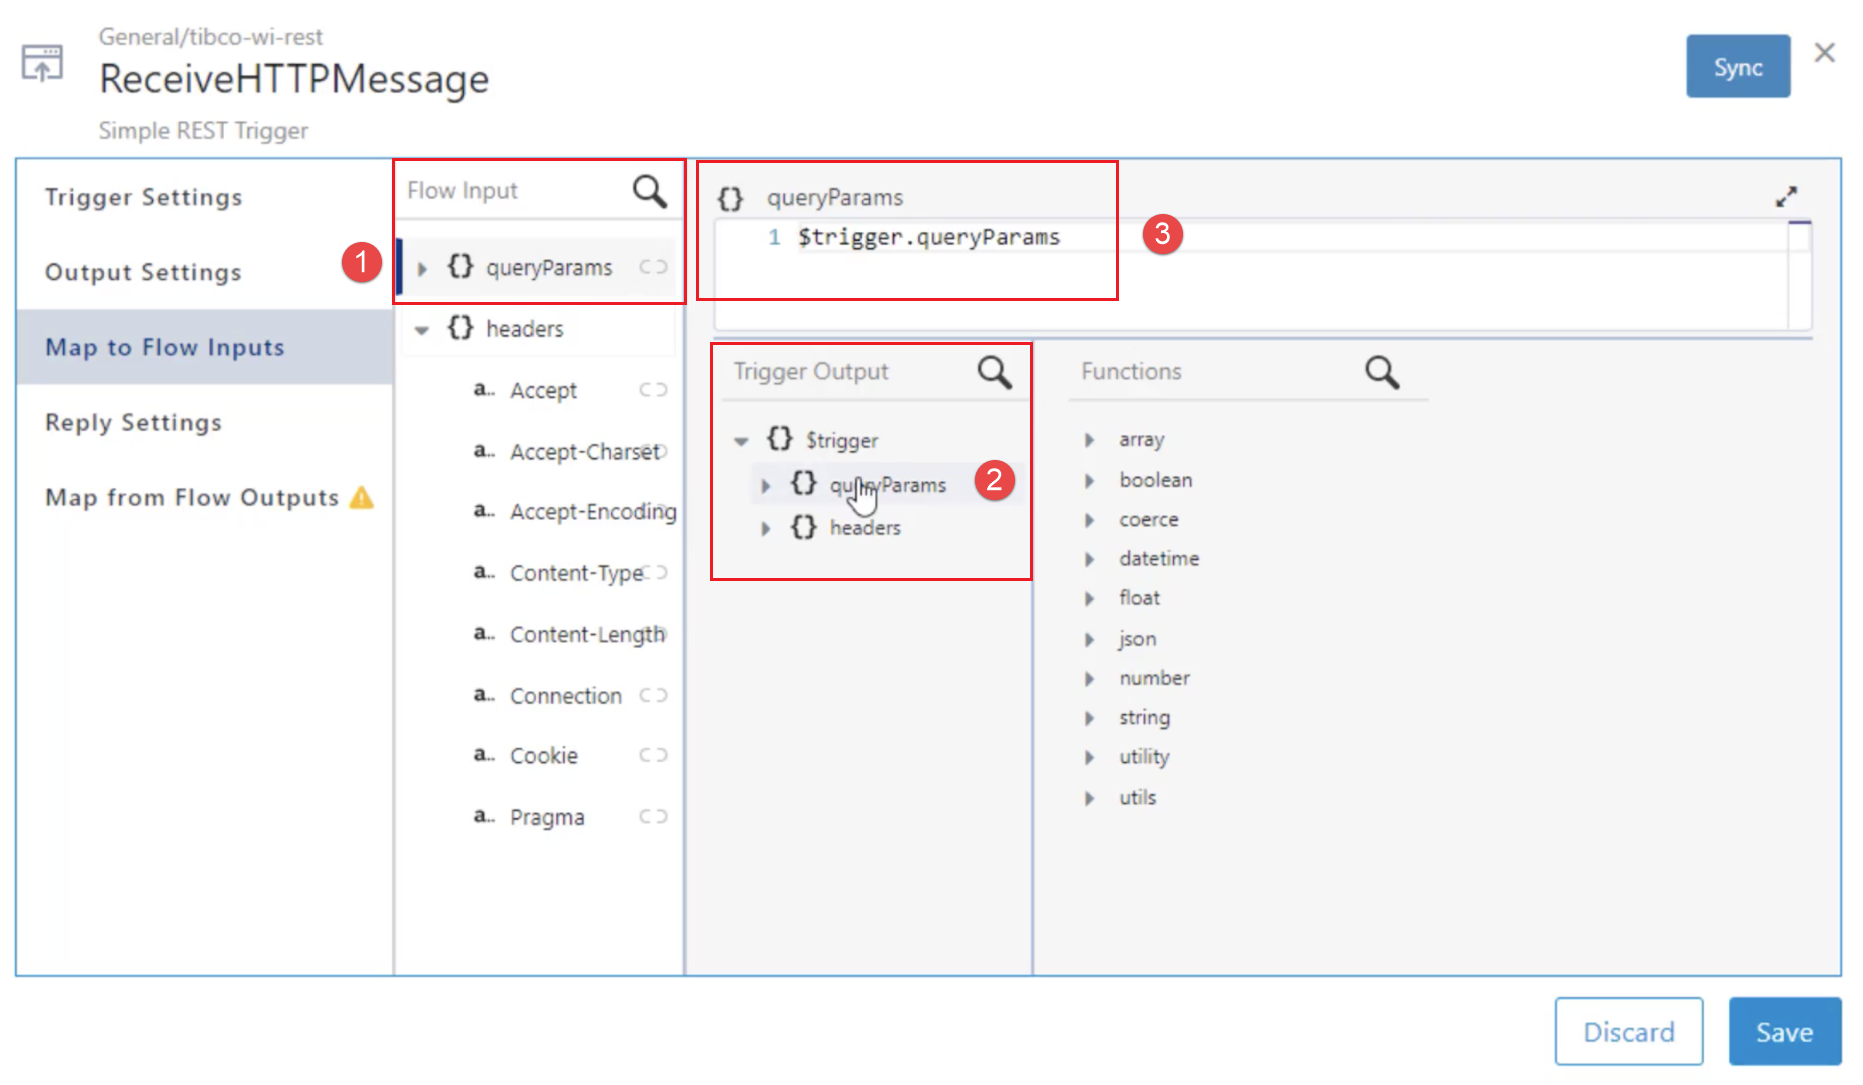
Task: Click into the Trigger Output search field
Action: 850,372
